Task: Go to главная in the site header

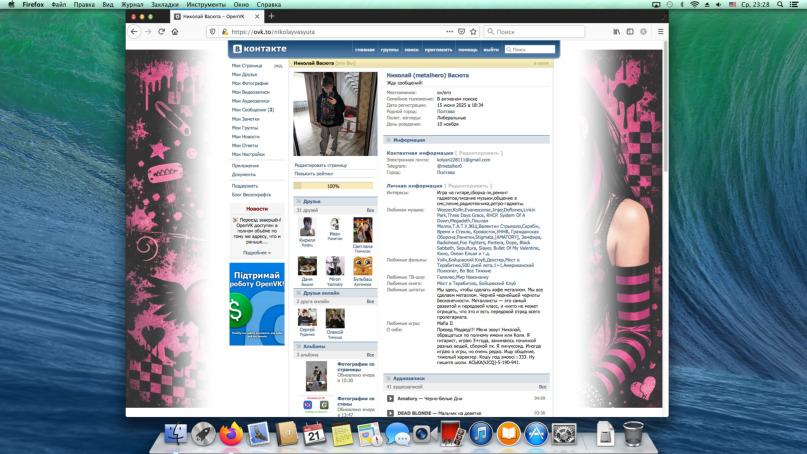Action: pyautogui.click(x=364, y=49)
